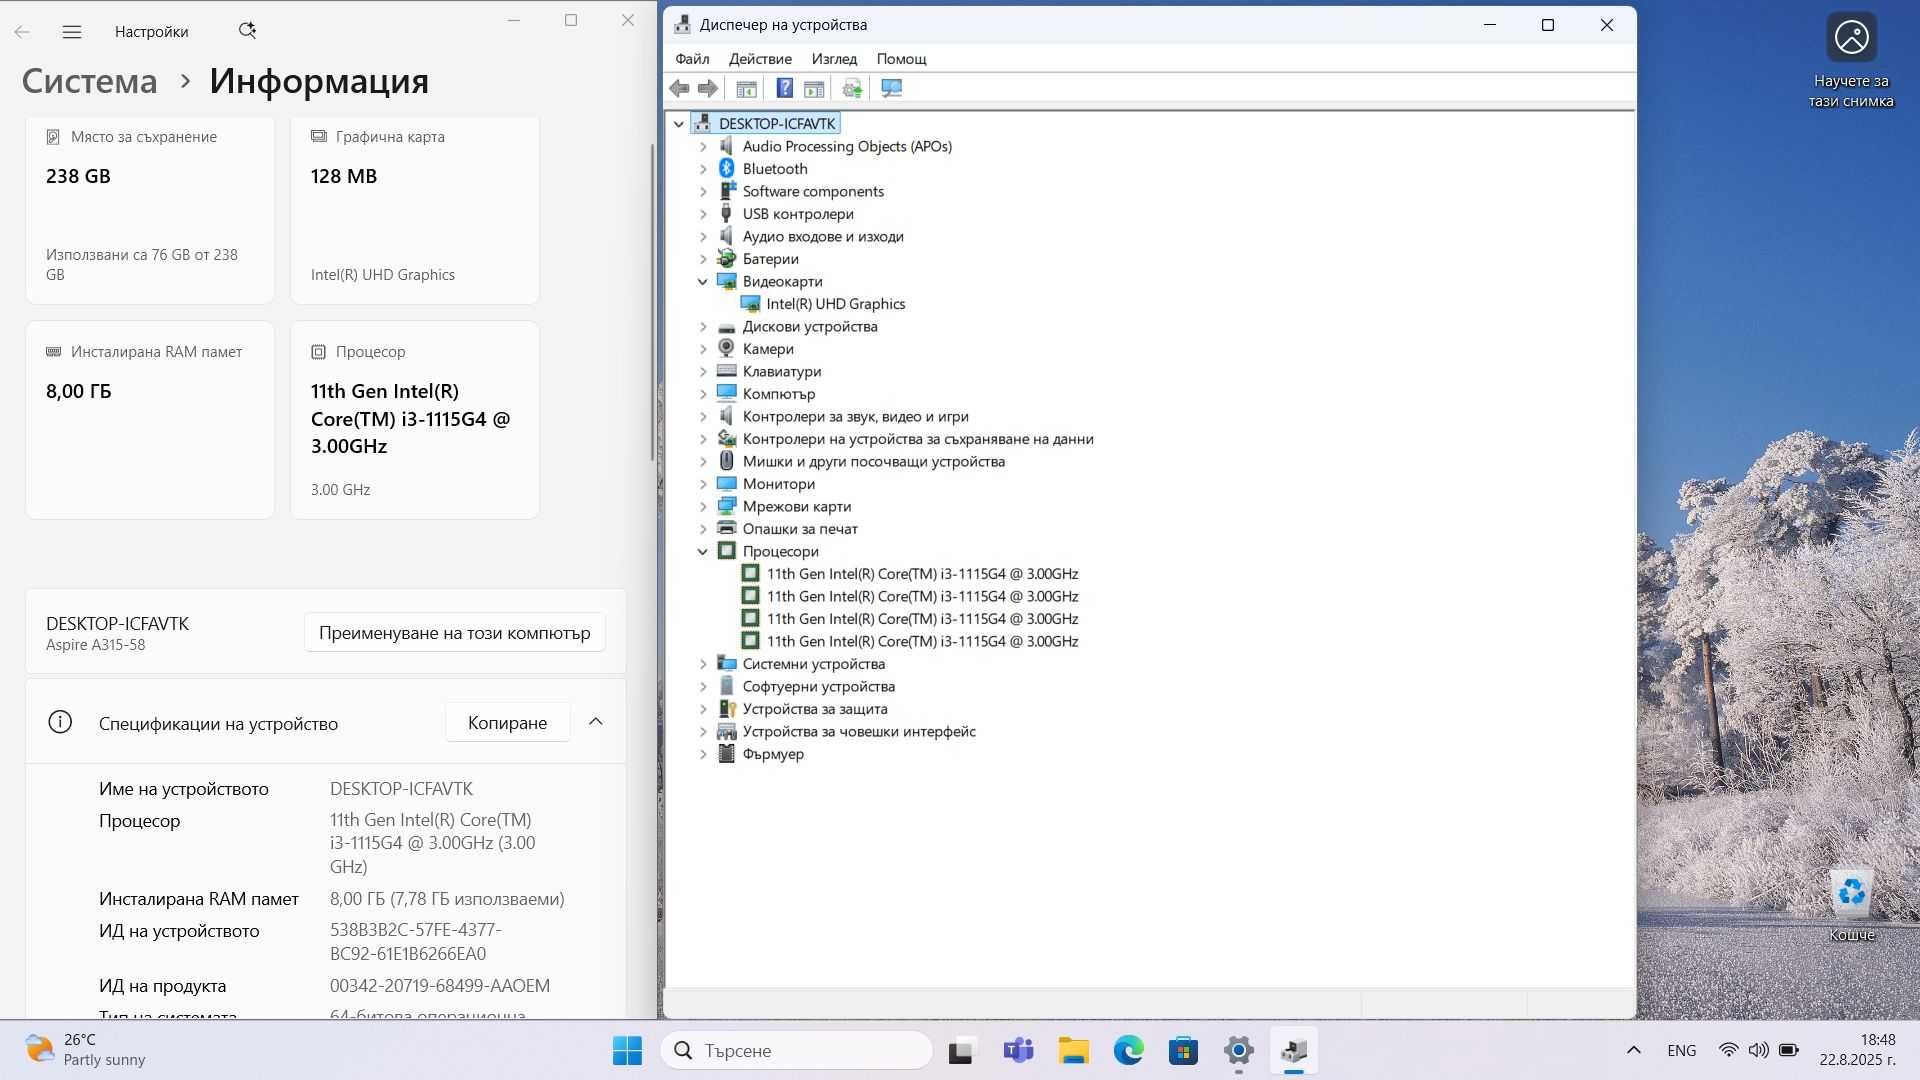
Task: Open the Изглед menu
Action: point(834,59)
